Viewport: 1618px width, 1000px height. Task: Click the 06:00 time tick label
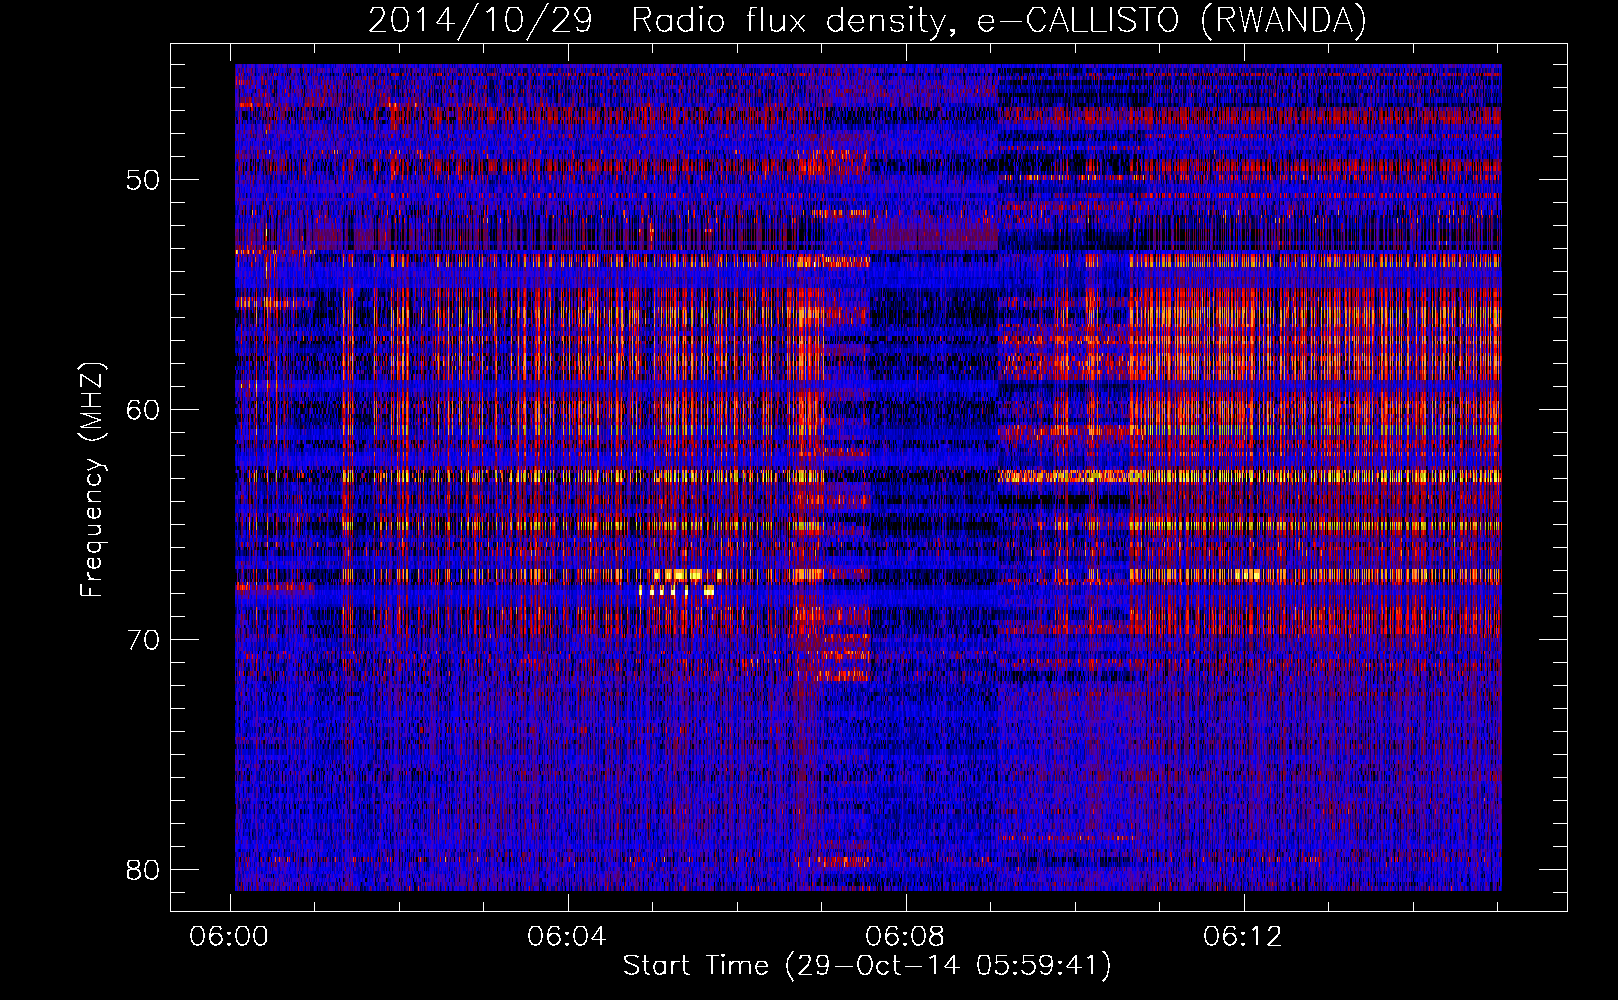click(229, 936)
